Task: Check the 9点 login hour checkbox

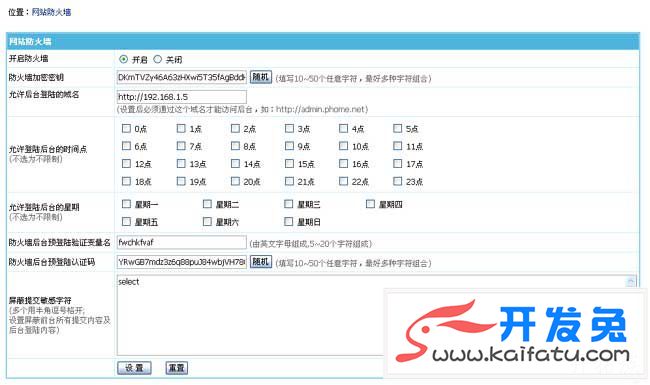Action: 289,146
